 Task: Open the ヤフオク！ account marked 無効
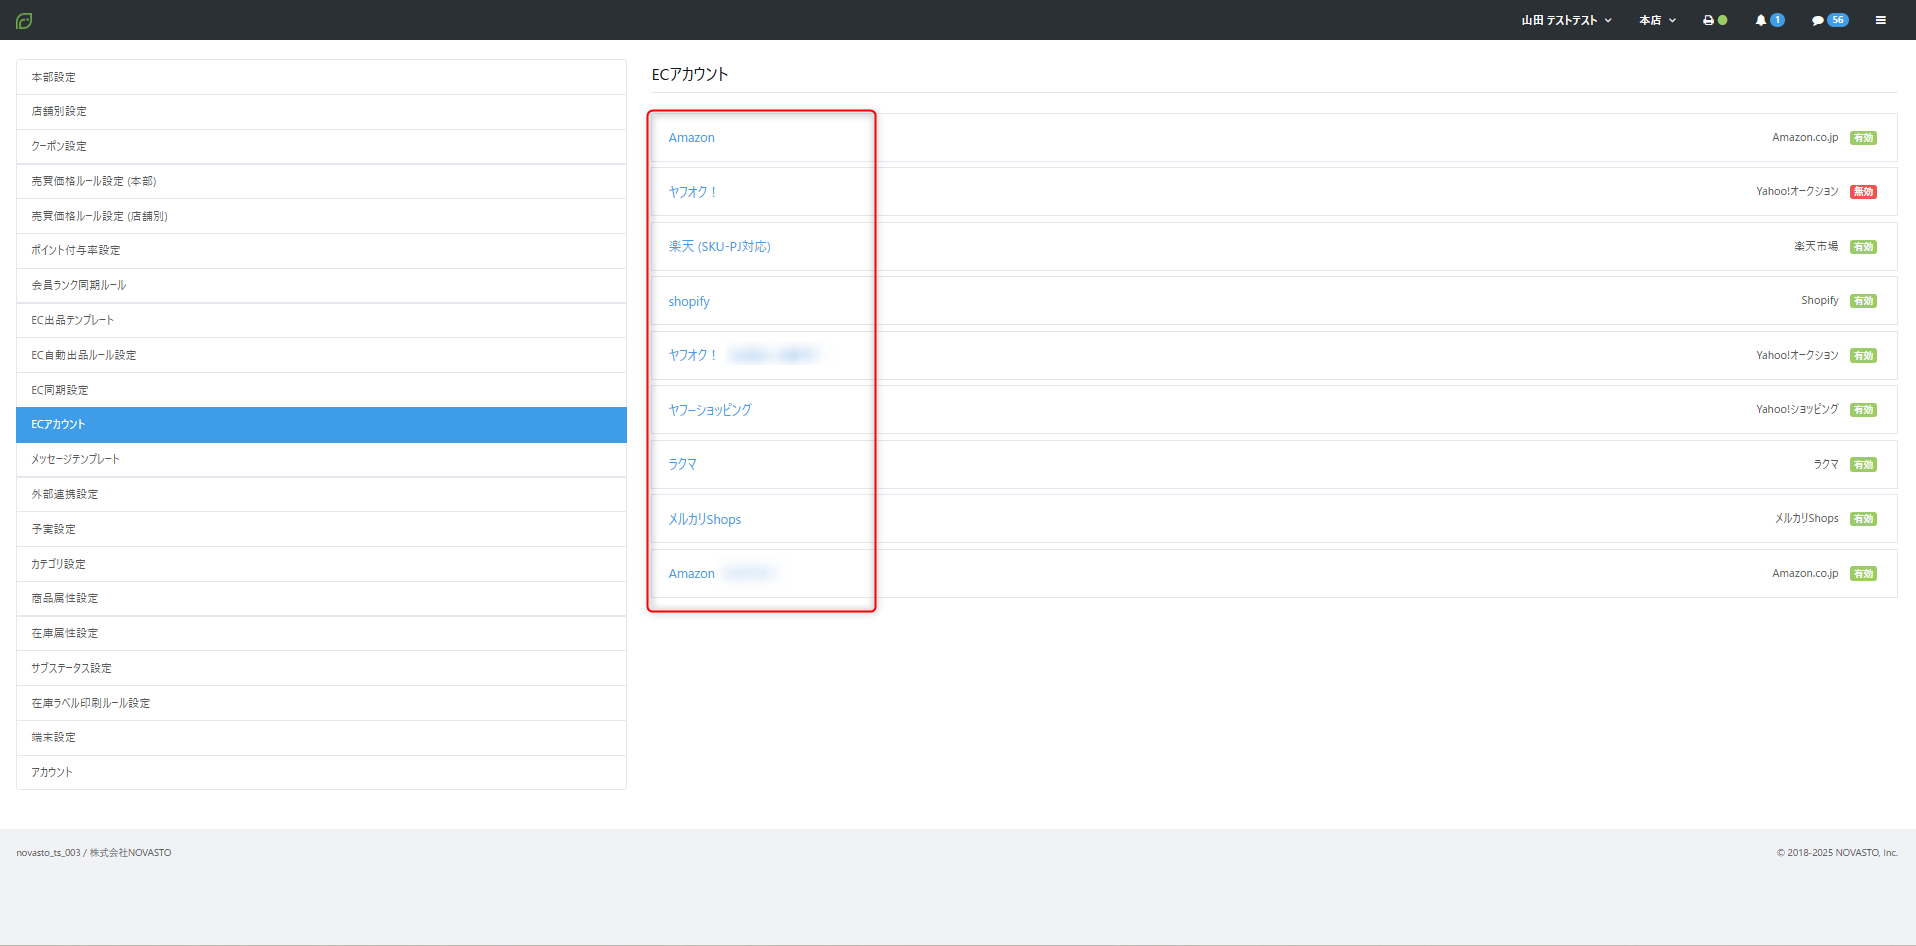coord(693,192)
